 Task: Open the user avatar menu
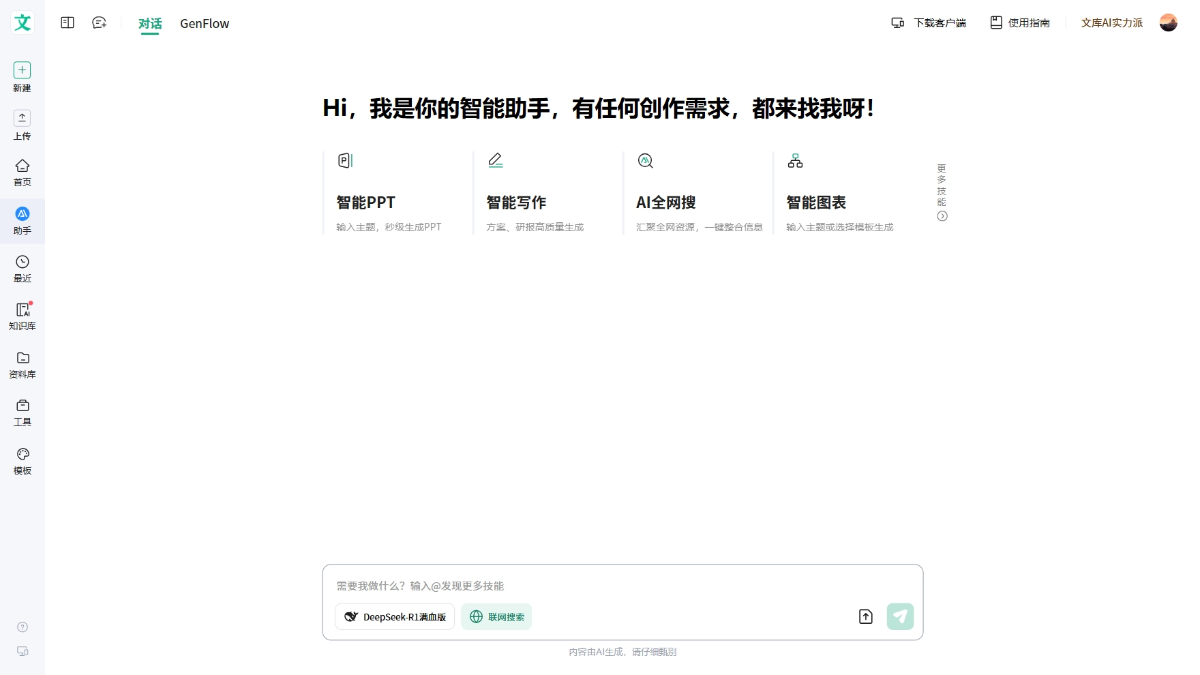pos(1168,22)
